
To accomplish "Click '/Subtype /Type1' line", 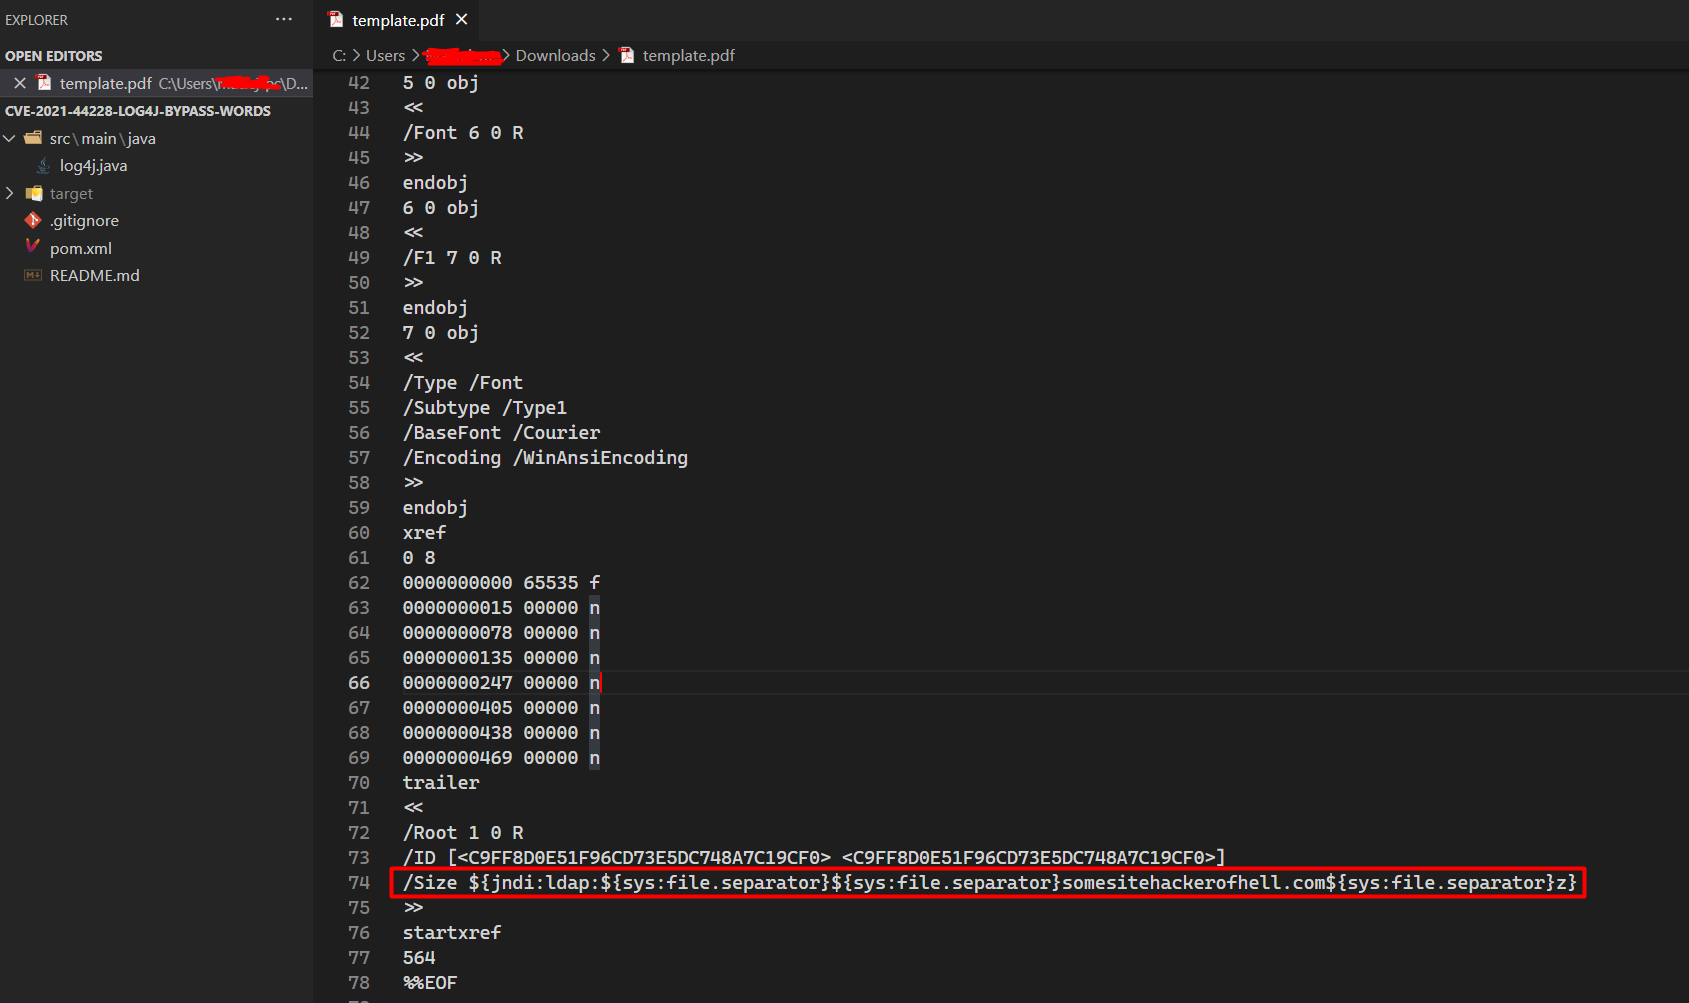I will (484, 408).
